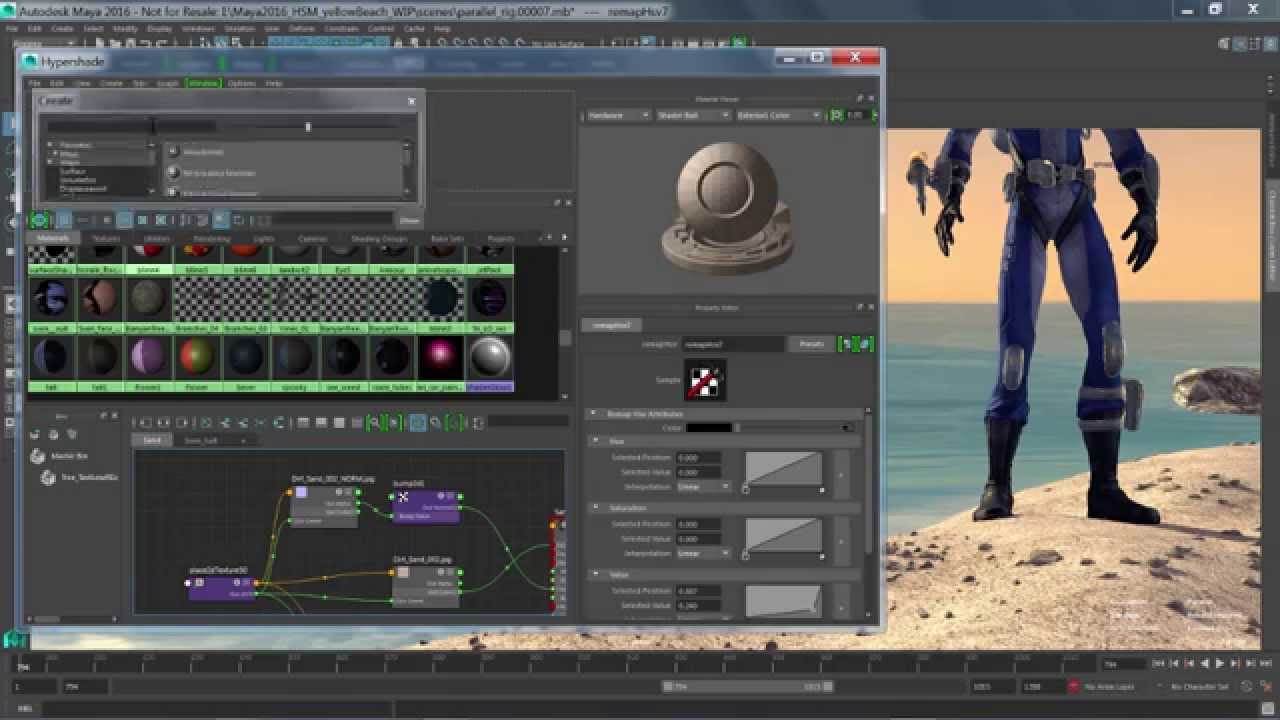Switch to the Shading Groups tab
Screen dimensions: 1280x720
[379, 238]
